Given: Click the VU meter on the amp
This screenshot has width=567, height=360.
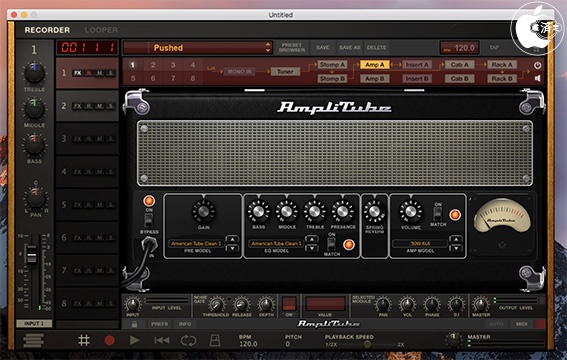Looking at the screenshot, I should pyautogui.click(x=502, y=216).
